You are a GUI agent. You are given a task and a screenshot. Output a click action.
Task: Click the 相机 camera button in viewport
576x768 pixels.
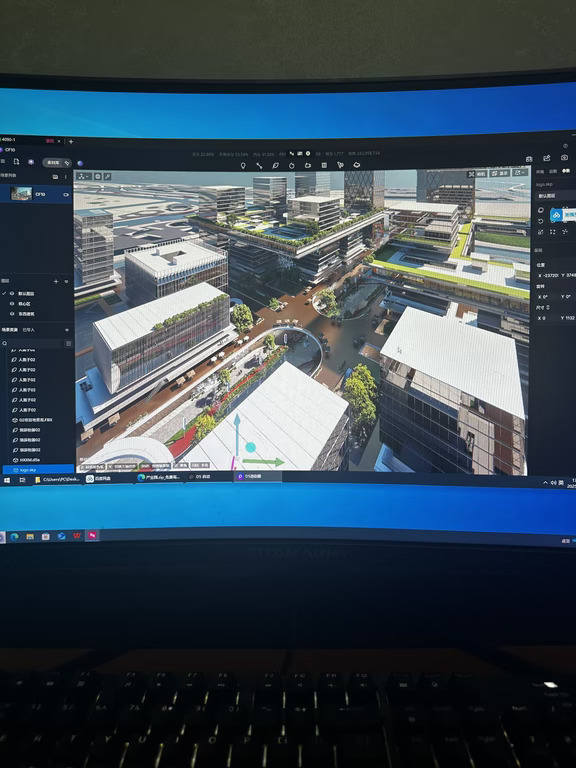coord(482,173)
